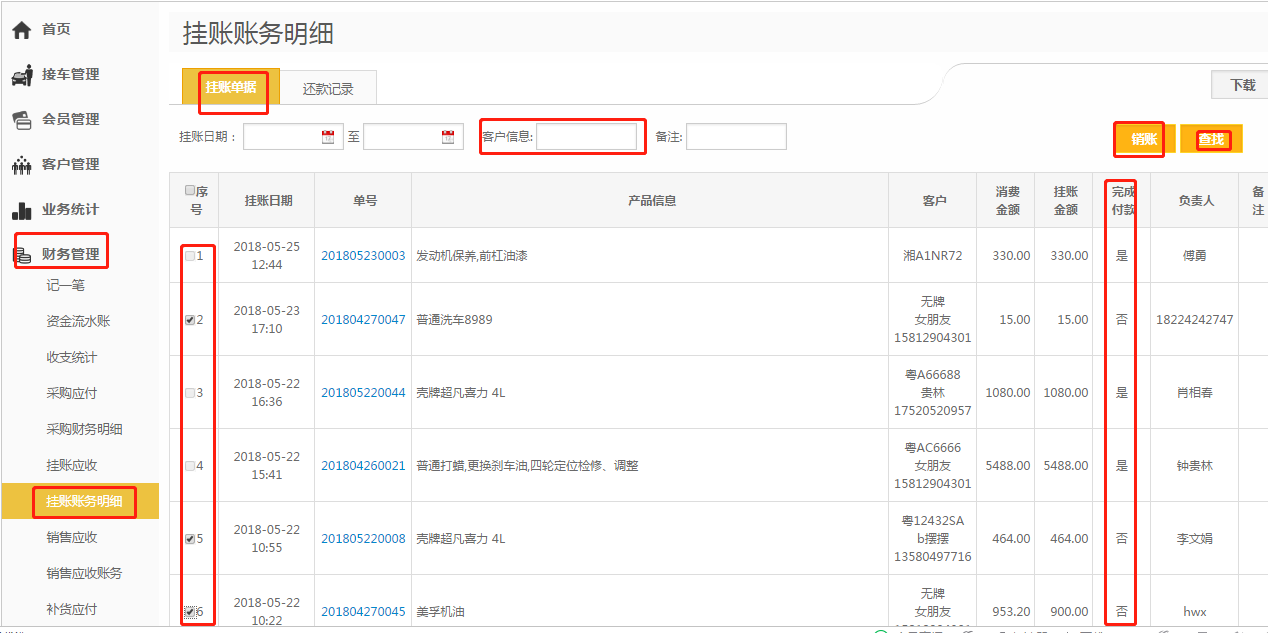Screen dimensions: 1268x633
Task: Open order number link 201805230003
Action: click(363, 256)
